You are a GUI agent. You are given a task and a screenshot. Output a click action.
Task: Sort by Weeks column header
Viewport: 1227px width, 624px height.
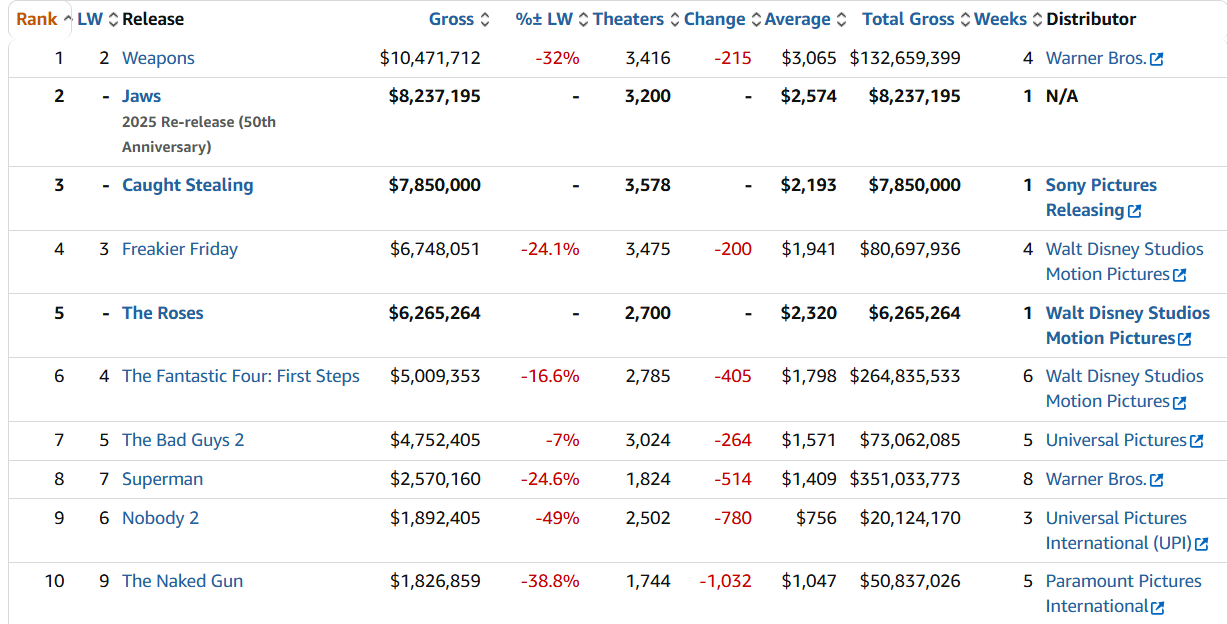1000,19
